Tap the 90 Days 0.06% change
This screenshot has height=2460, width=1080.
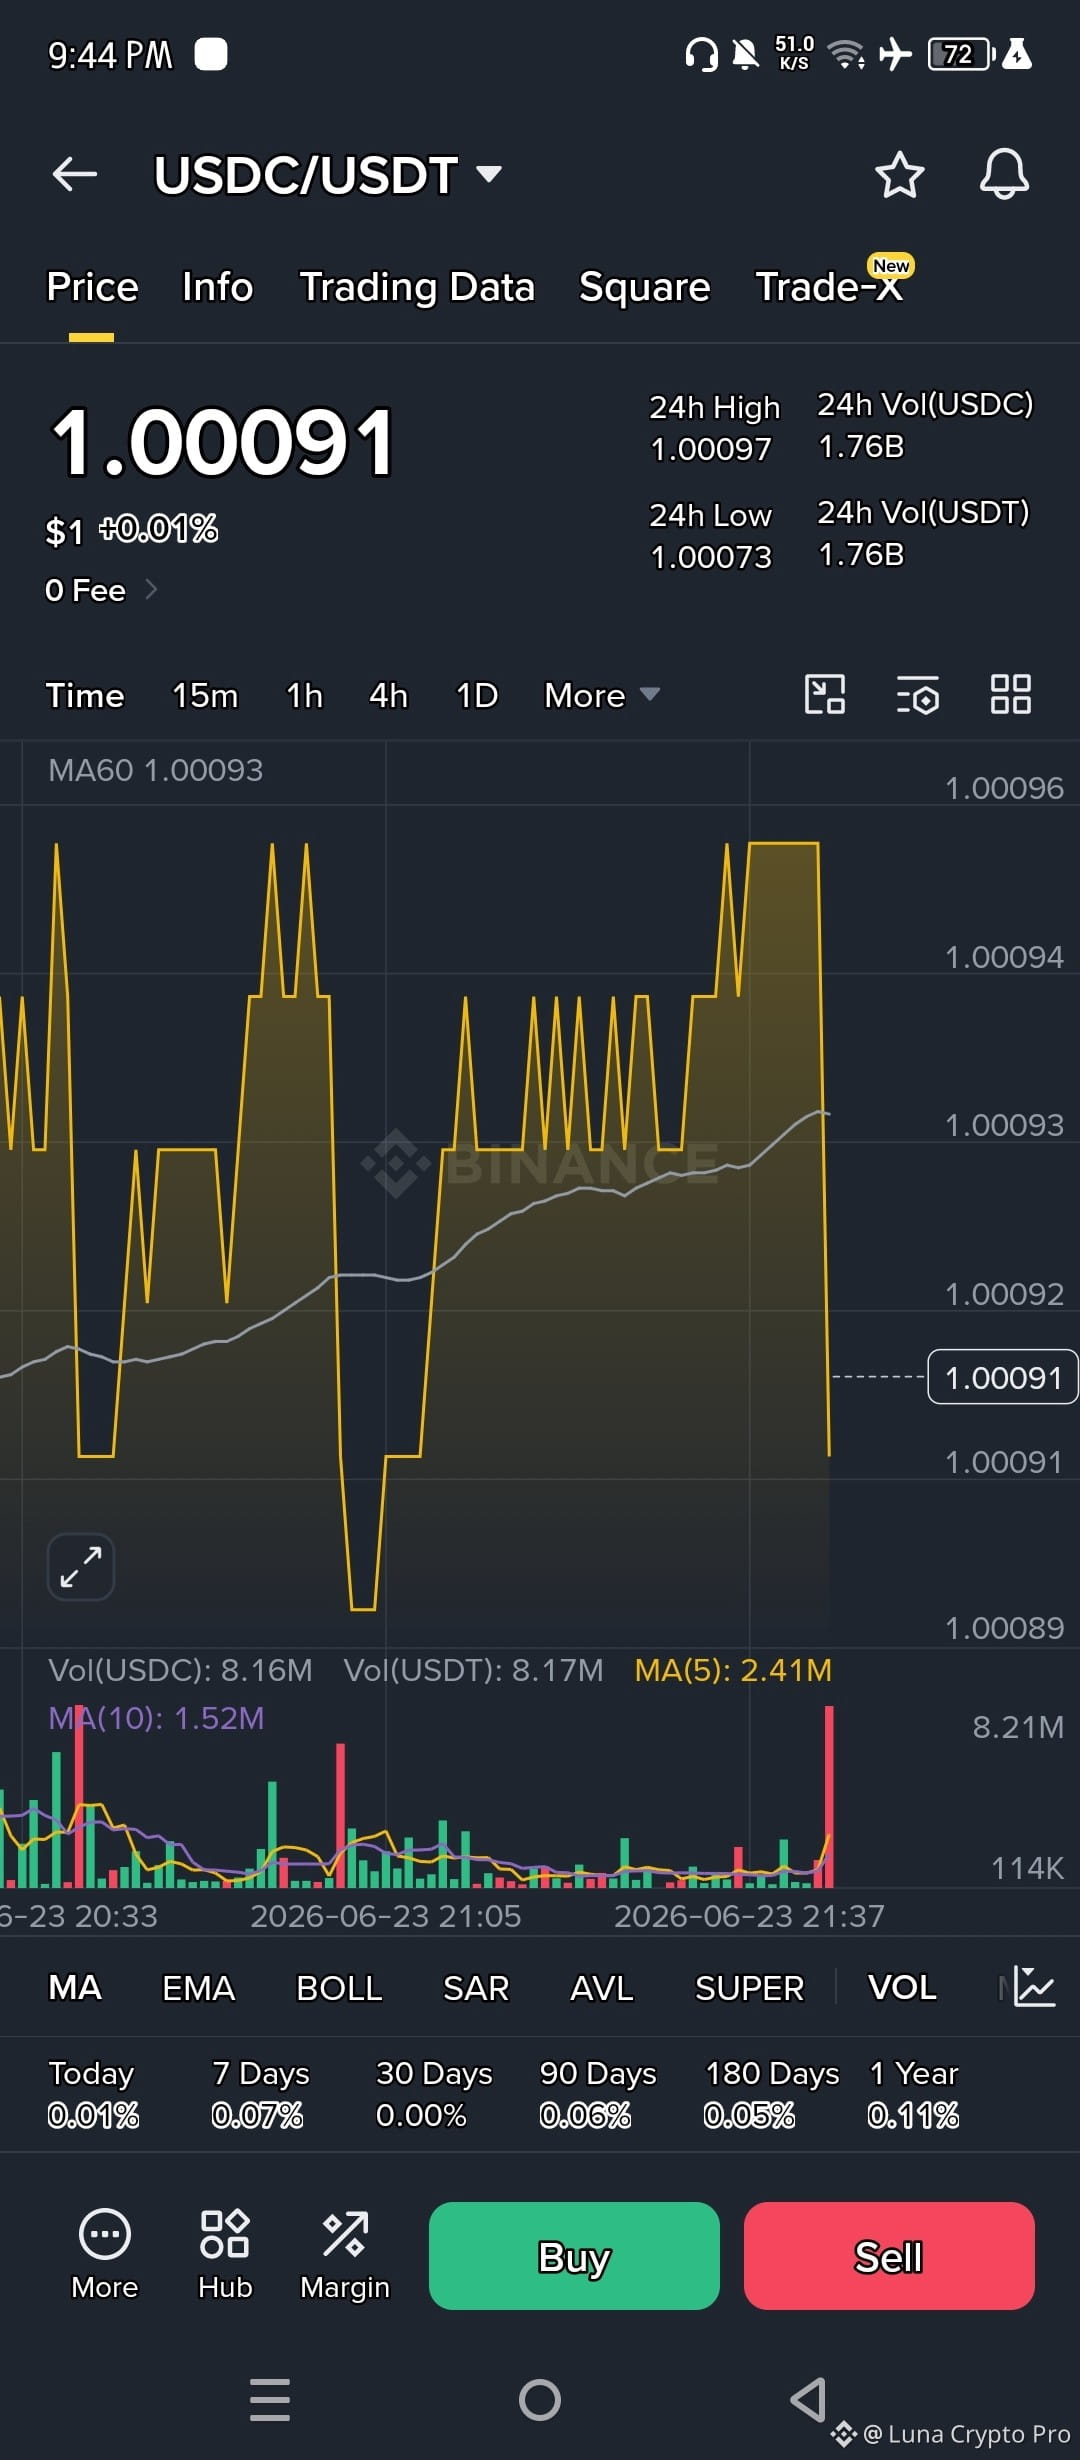pos(598,2094)
